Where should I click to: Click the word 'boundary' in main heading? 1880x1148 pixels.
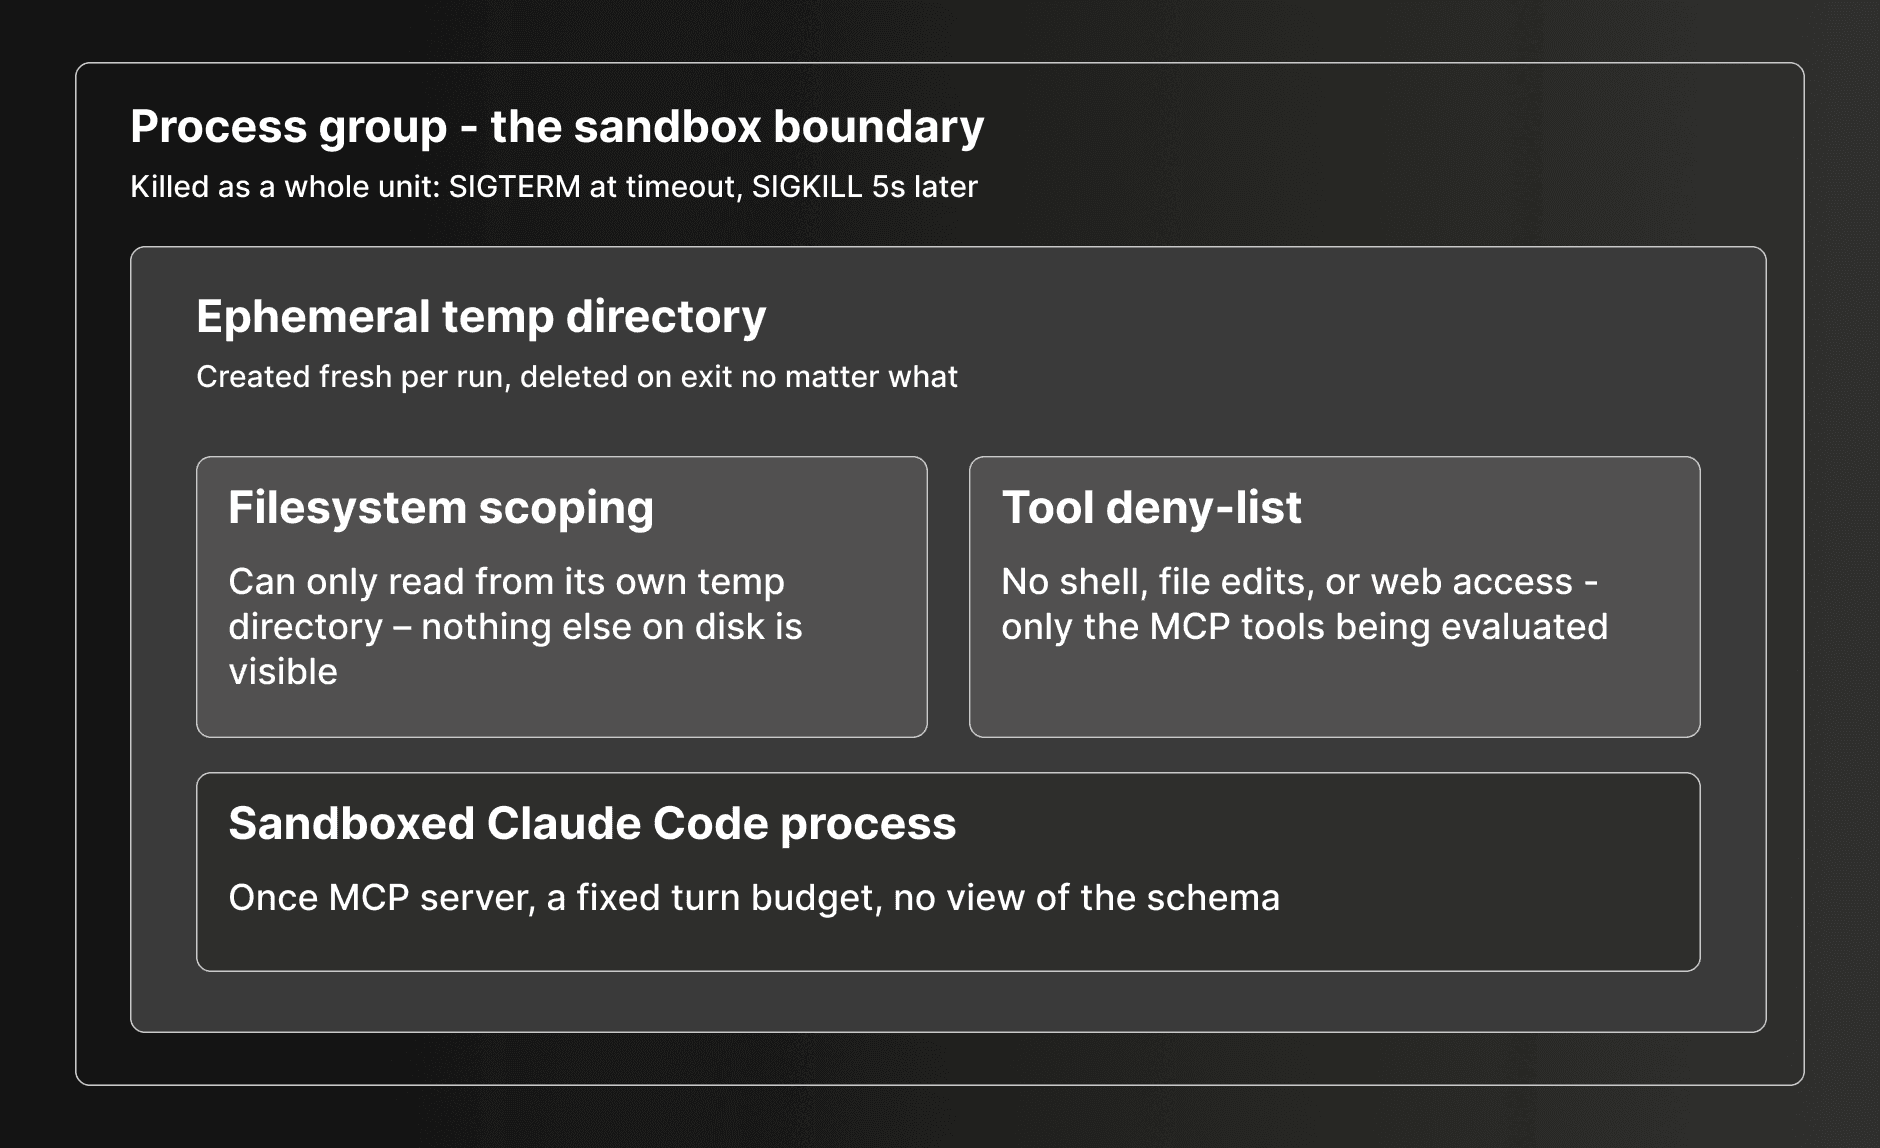pos(879,128)
